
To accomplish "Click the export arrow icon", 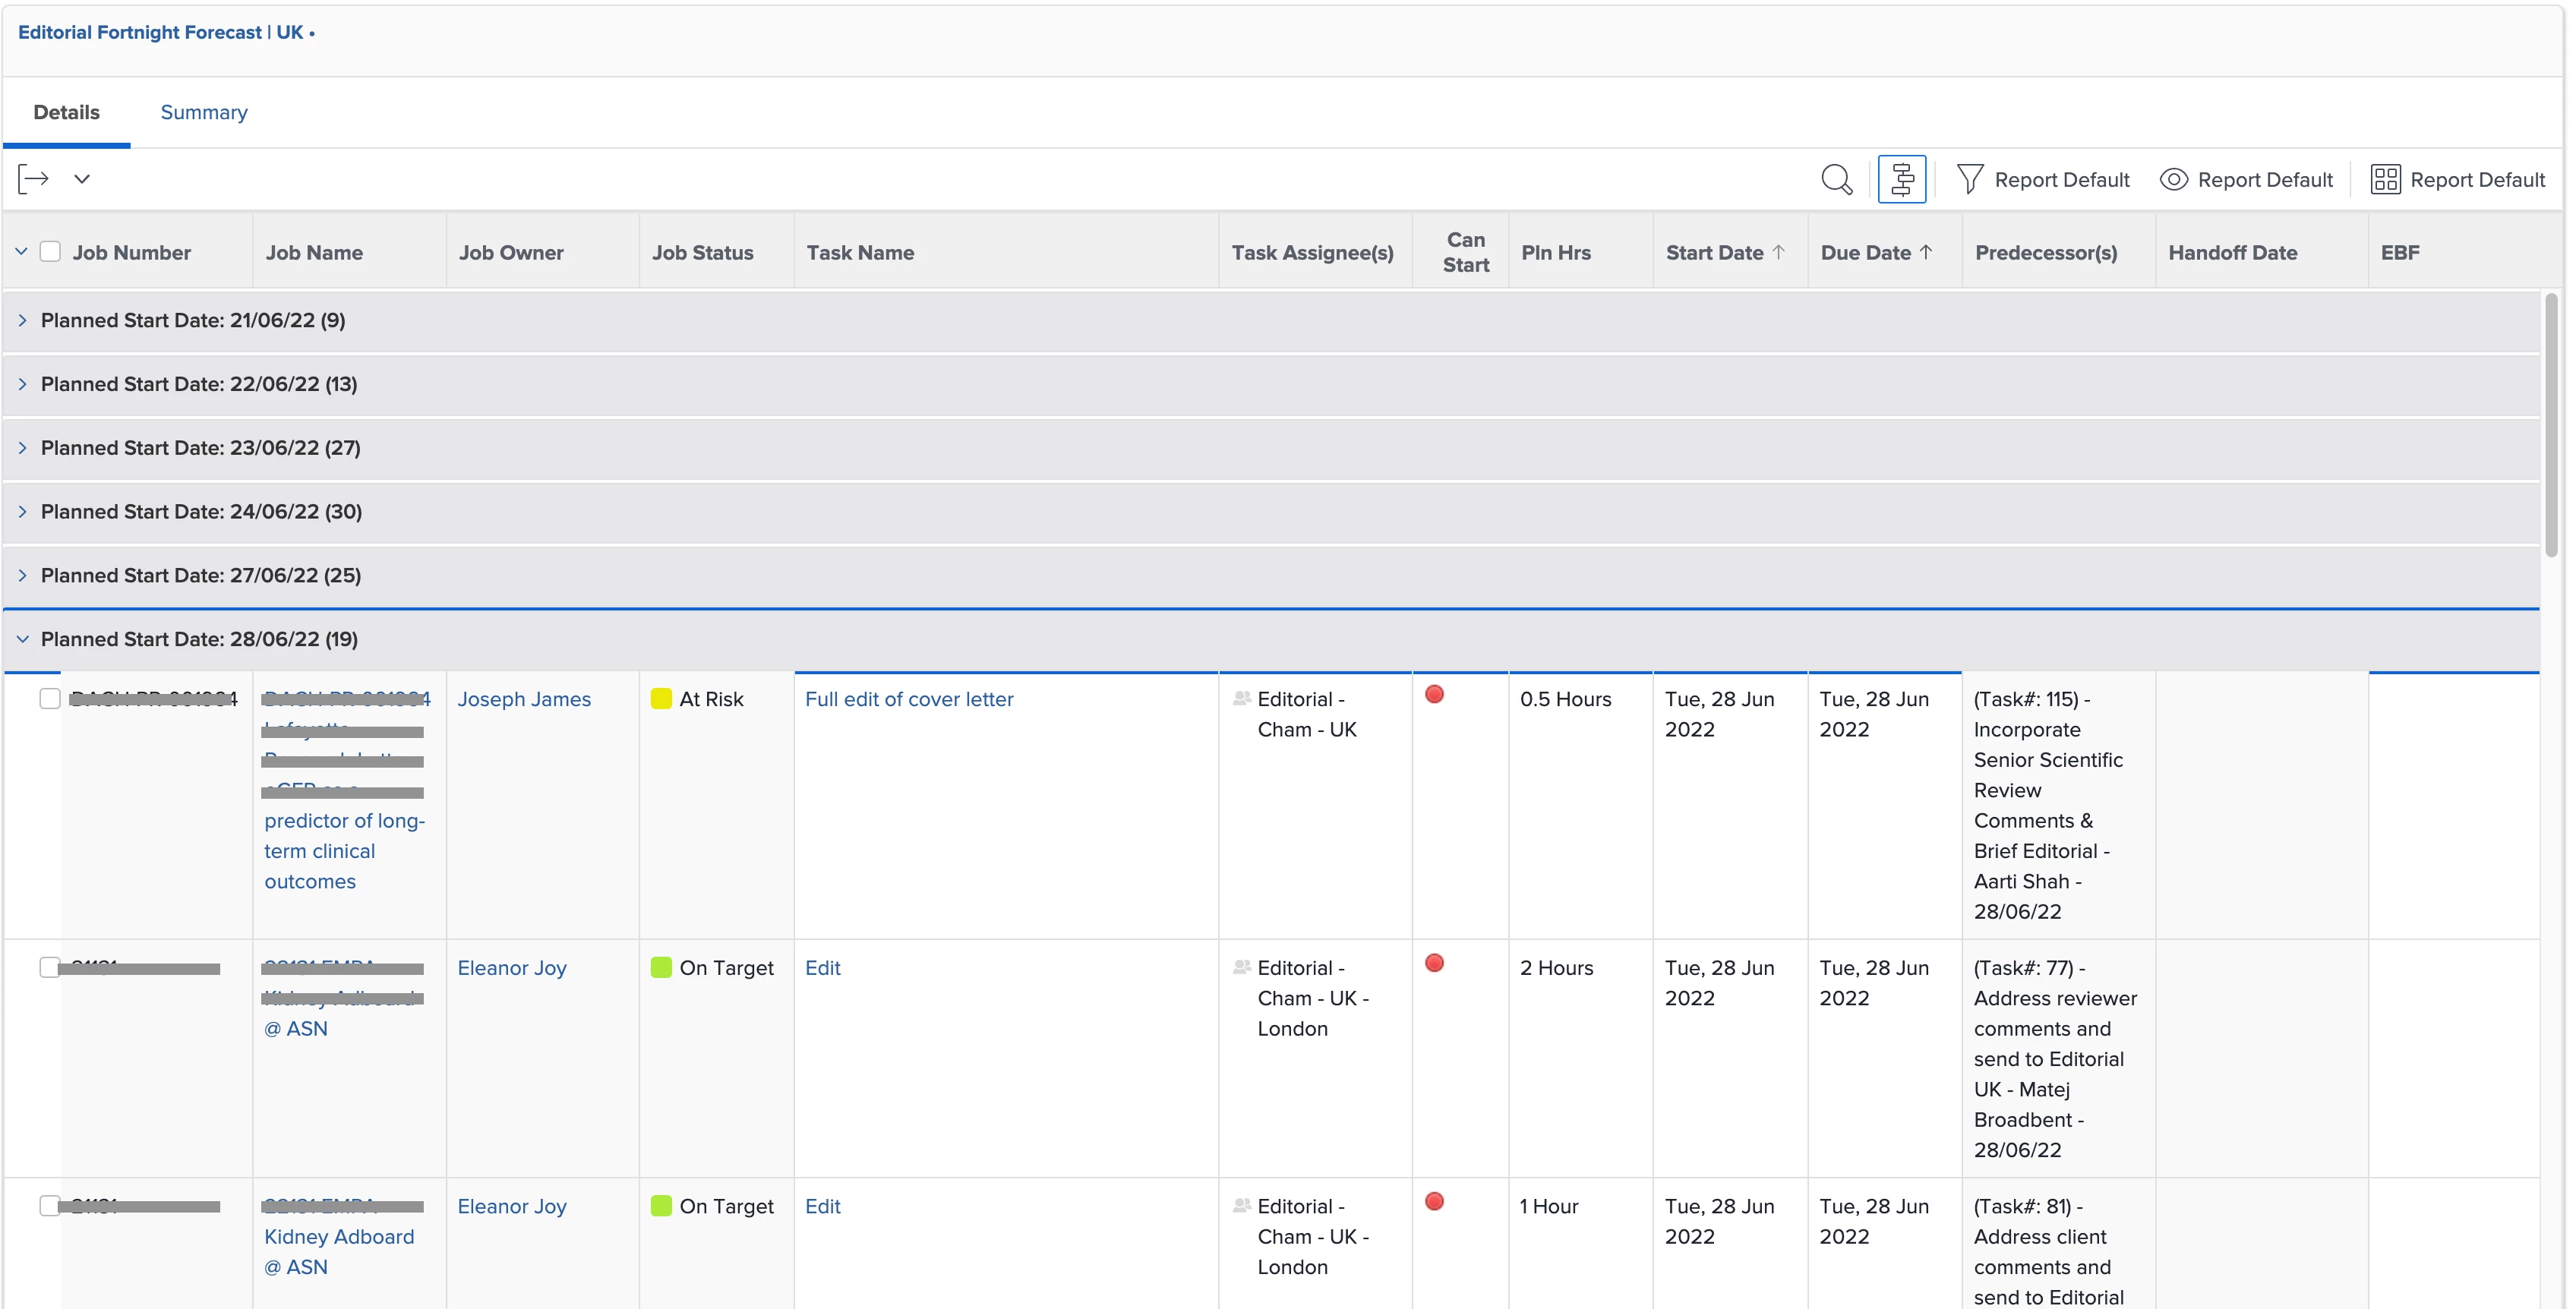I will tap(33, 179).
